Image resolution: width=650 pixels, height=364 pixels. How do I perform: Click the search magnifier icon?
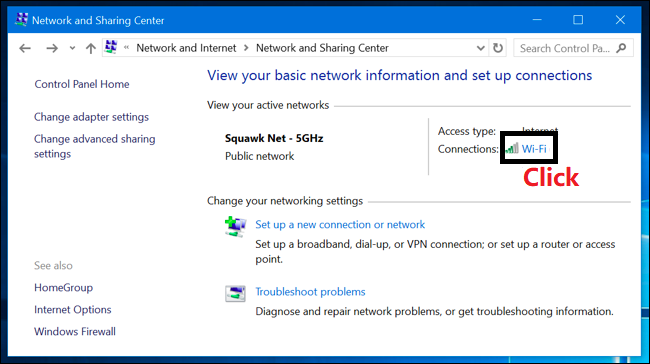click(621, 48)
